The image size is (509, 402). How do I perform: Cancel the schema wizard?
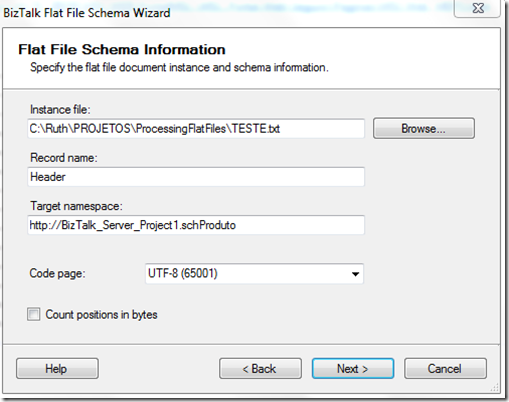pos(445,369)
